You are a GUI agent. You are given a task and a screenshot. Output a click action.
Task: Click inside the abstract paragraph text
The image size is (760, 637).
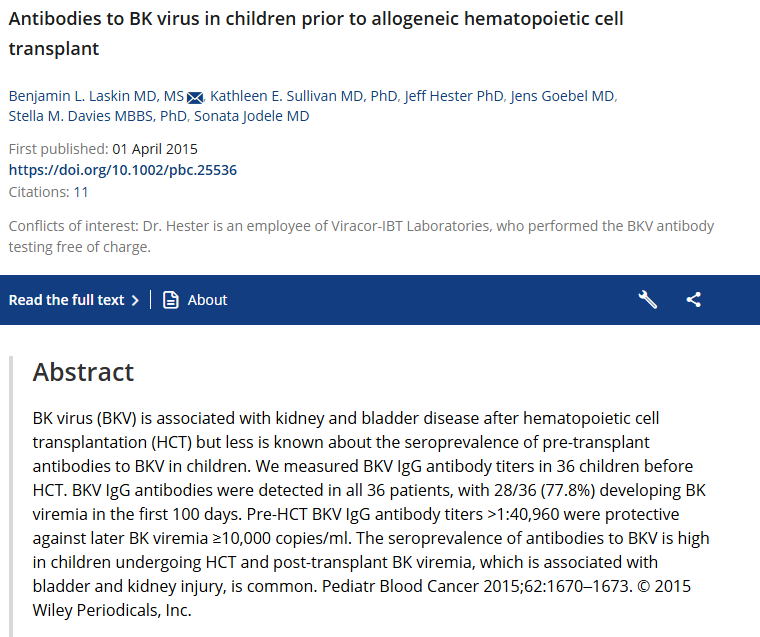[x=370, y=513]
